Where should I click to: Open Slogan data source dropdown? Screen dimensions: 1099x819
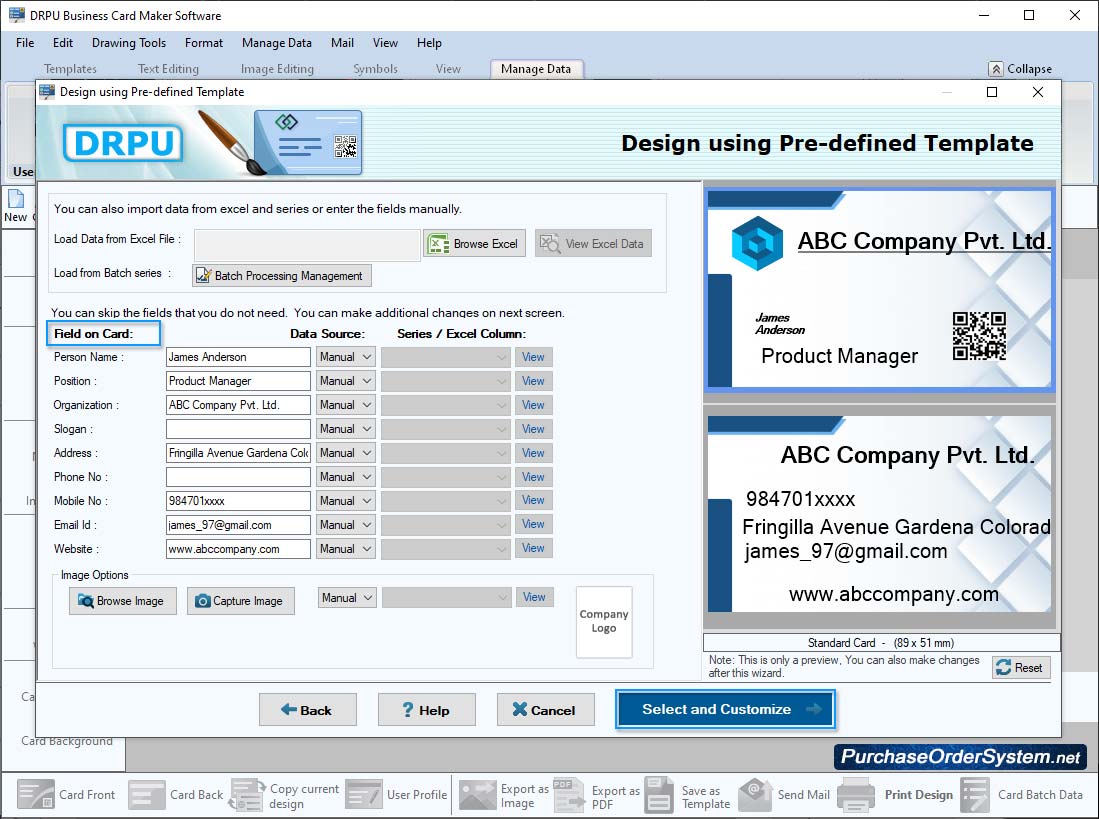click(x=346, y=429)
